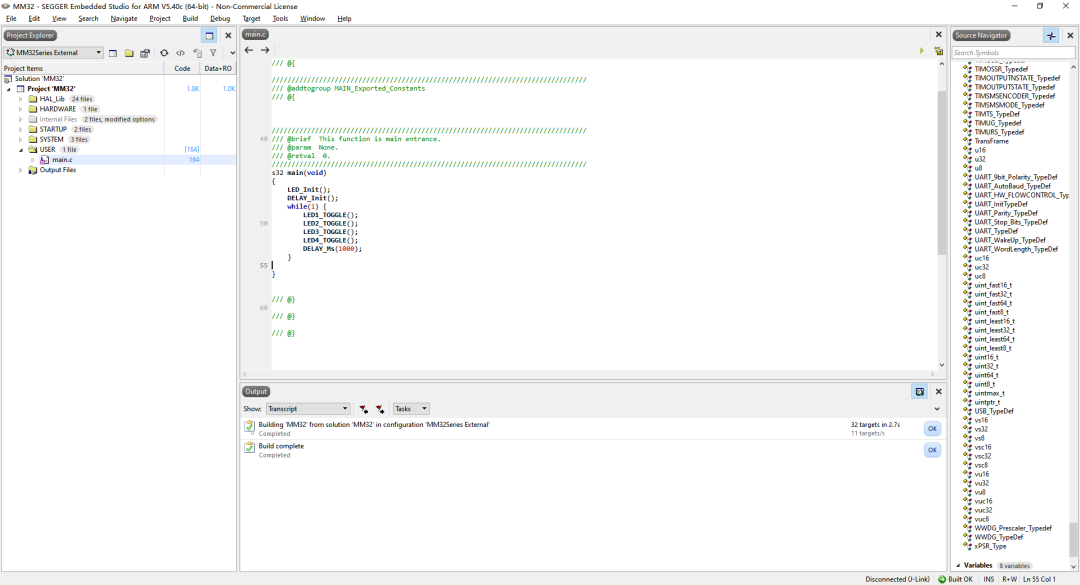The image size is (1080, 585).
Task: Click the xPSR_Type symbol icon
Action: click(x=967, y=546)
